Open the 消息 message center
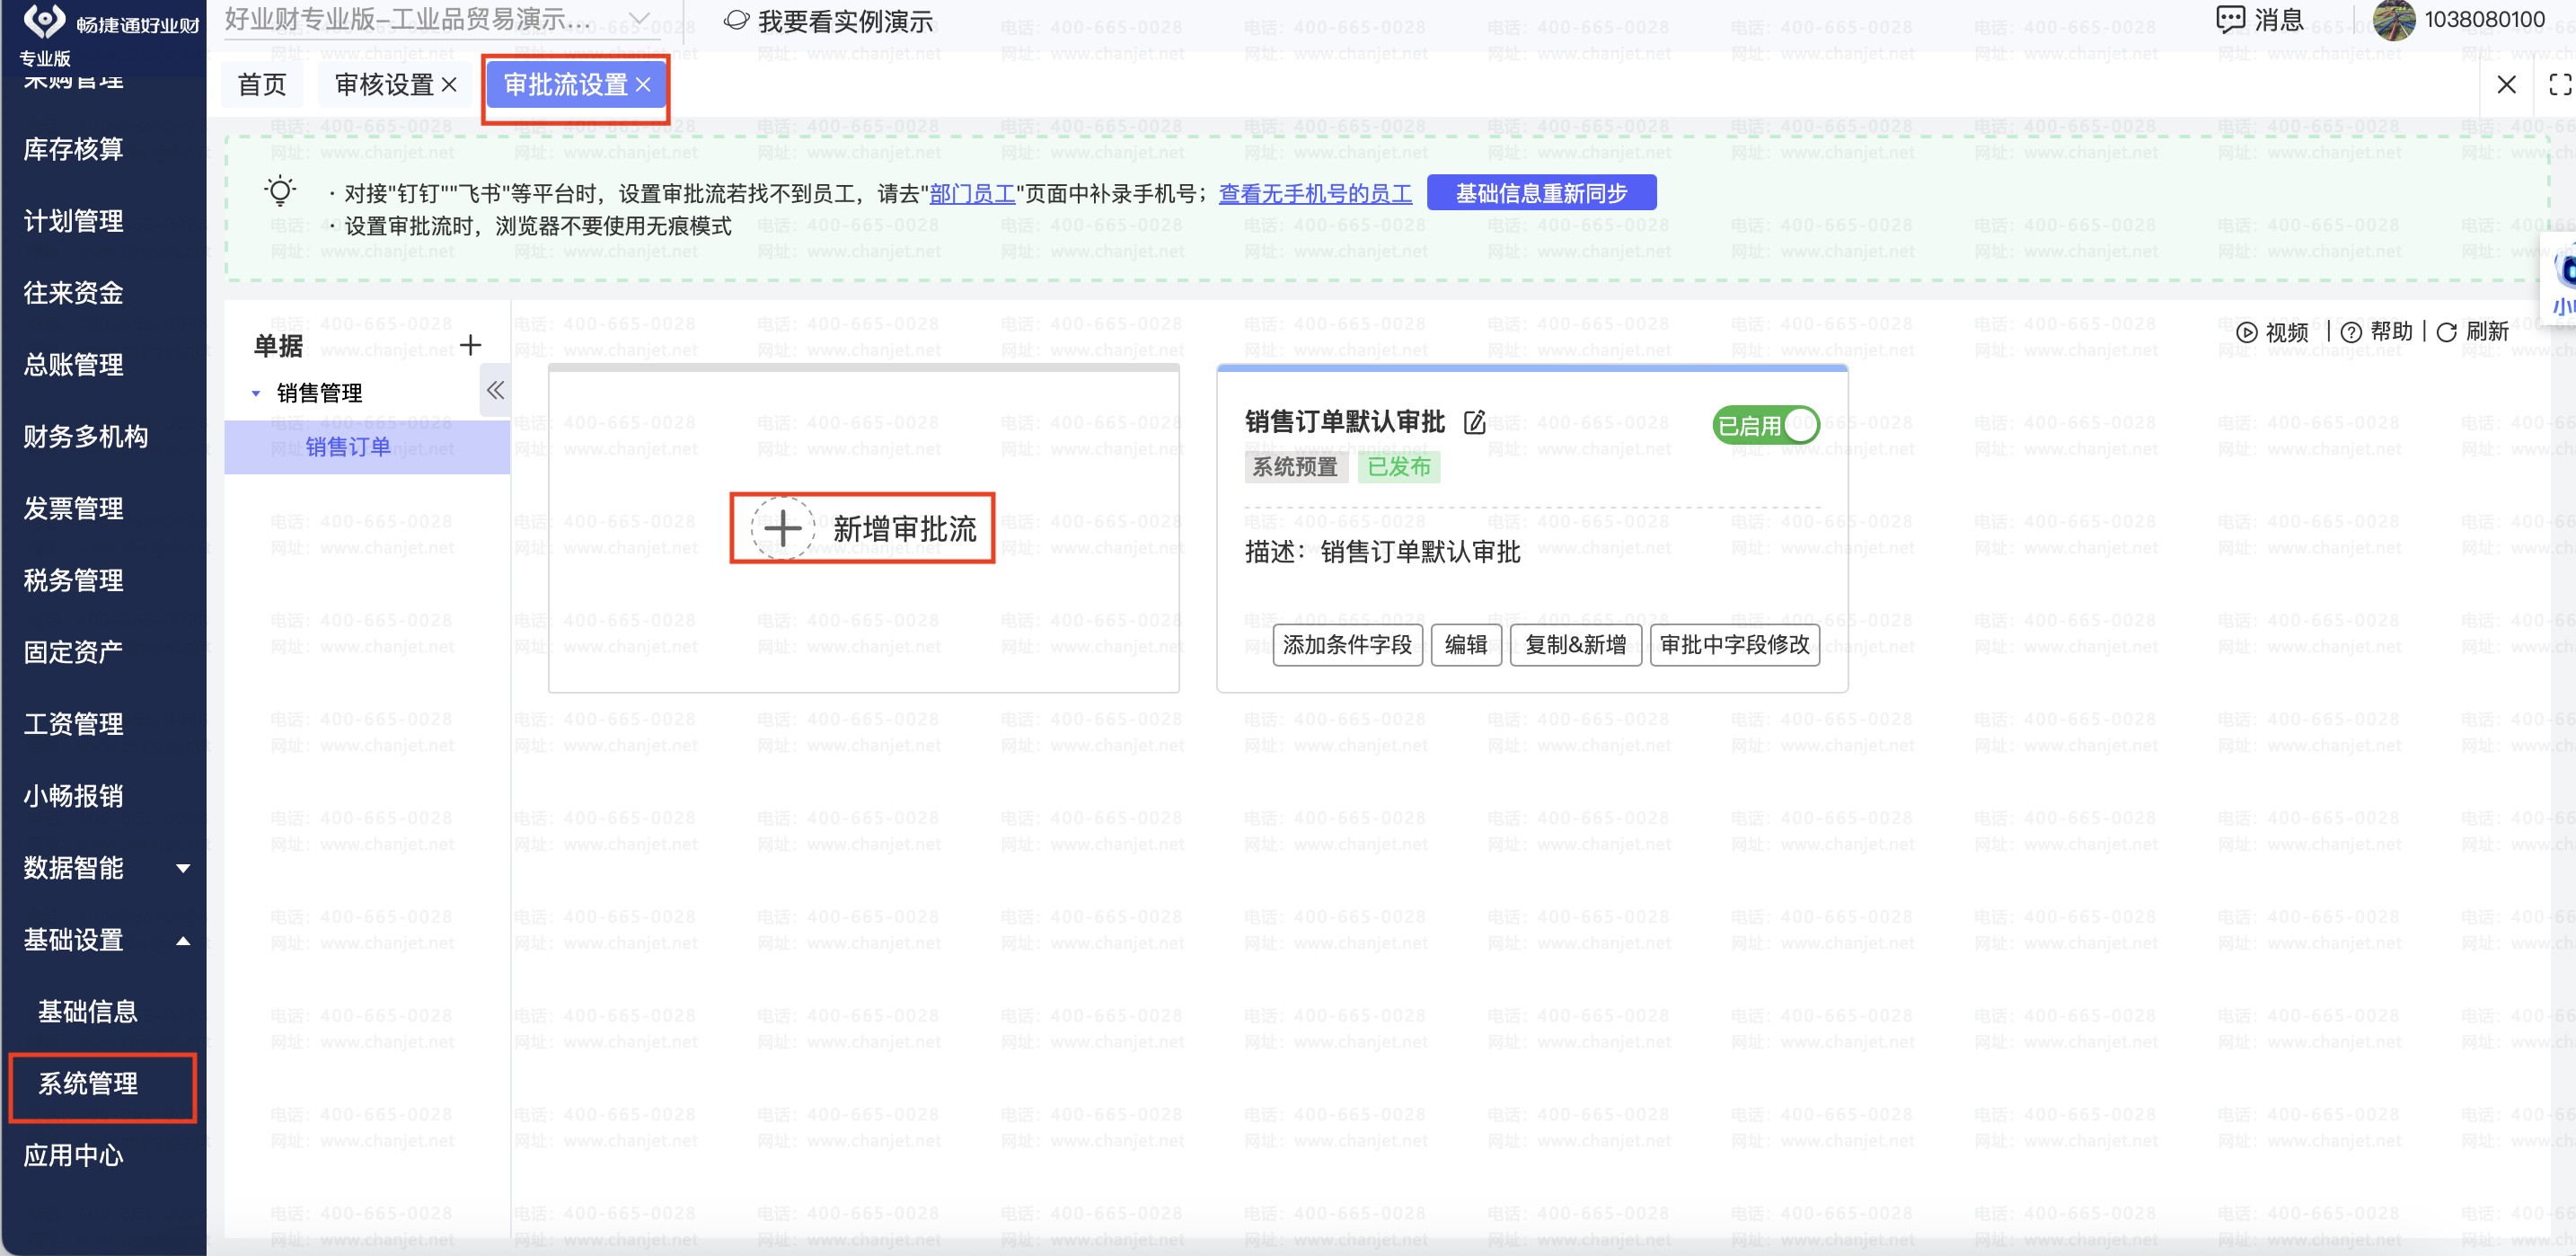Screen dimensions: 2576x1256 coord(2260,20)
